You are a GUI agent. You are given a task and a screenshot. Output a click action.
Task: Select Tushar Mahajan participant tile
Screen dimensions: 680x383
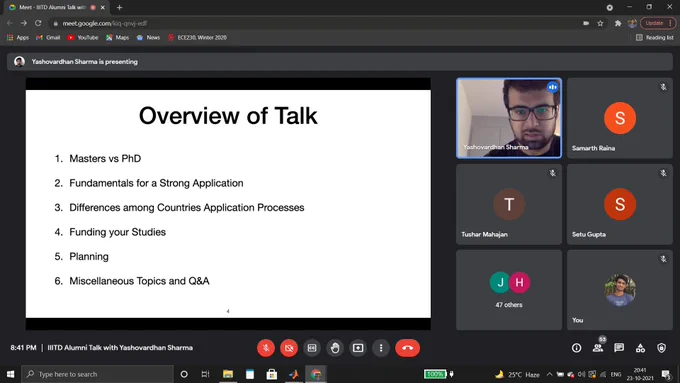(x=509, y=204)
